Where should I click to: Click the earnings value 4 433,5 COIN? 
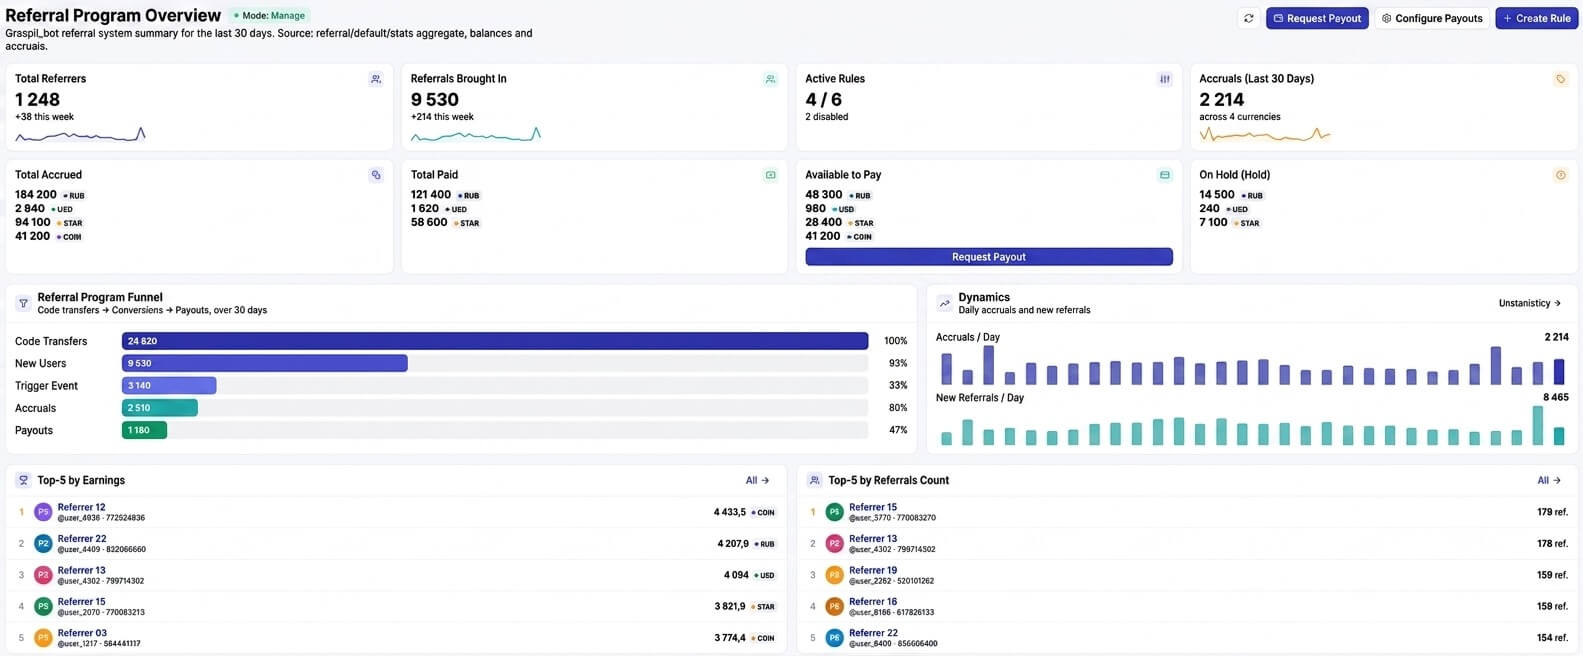(744, 512)
